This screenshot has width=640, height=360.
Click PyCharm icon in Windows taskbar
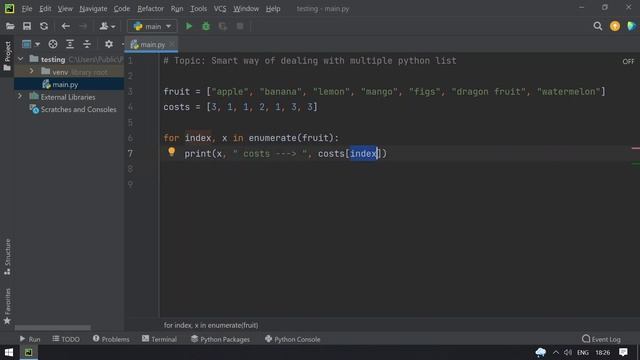coord(29,352)
